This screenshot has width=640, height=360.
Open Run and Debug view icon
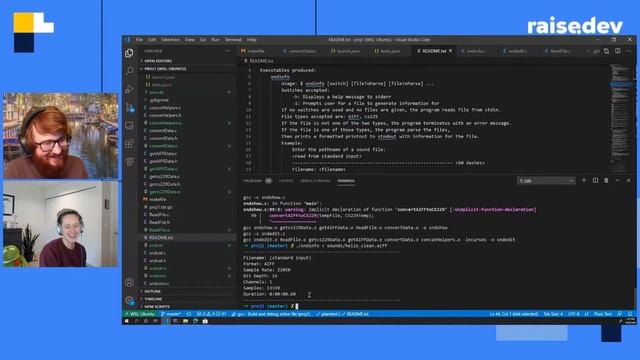(129, 89)
